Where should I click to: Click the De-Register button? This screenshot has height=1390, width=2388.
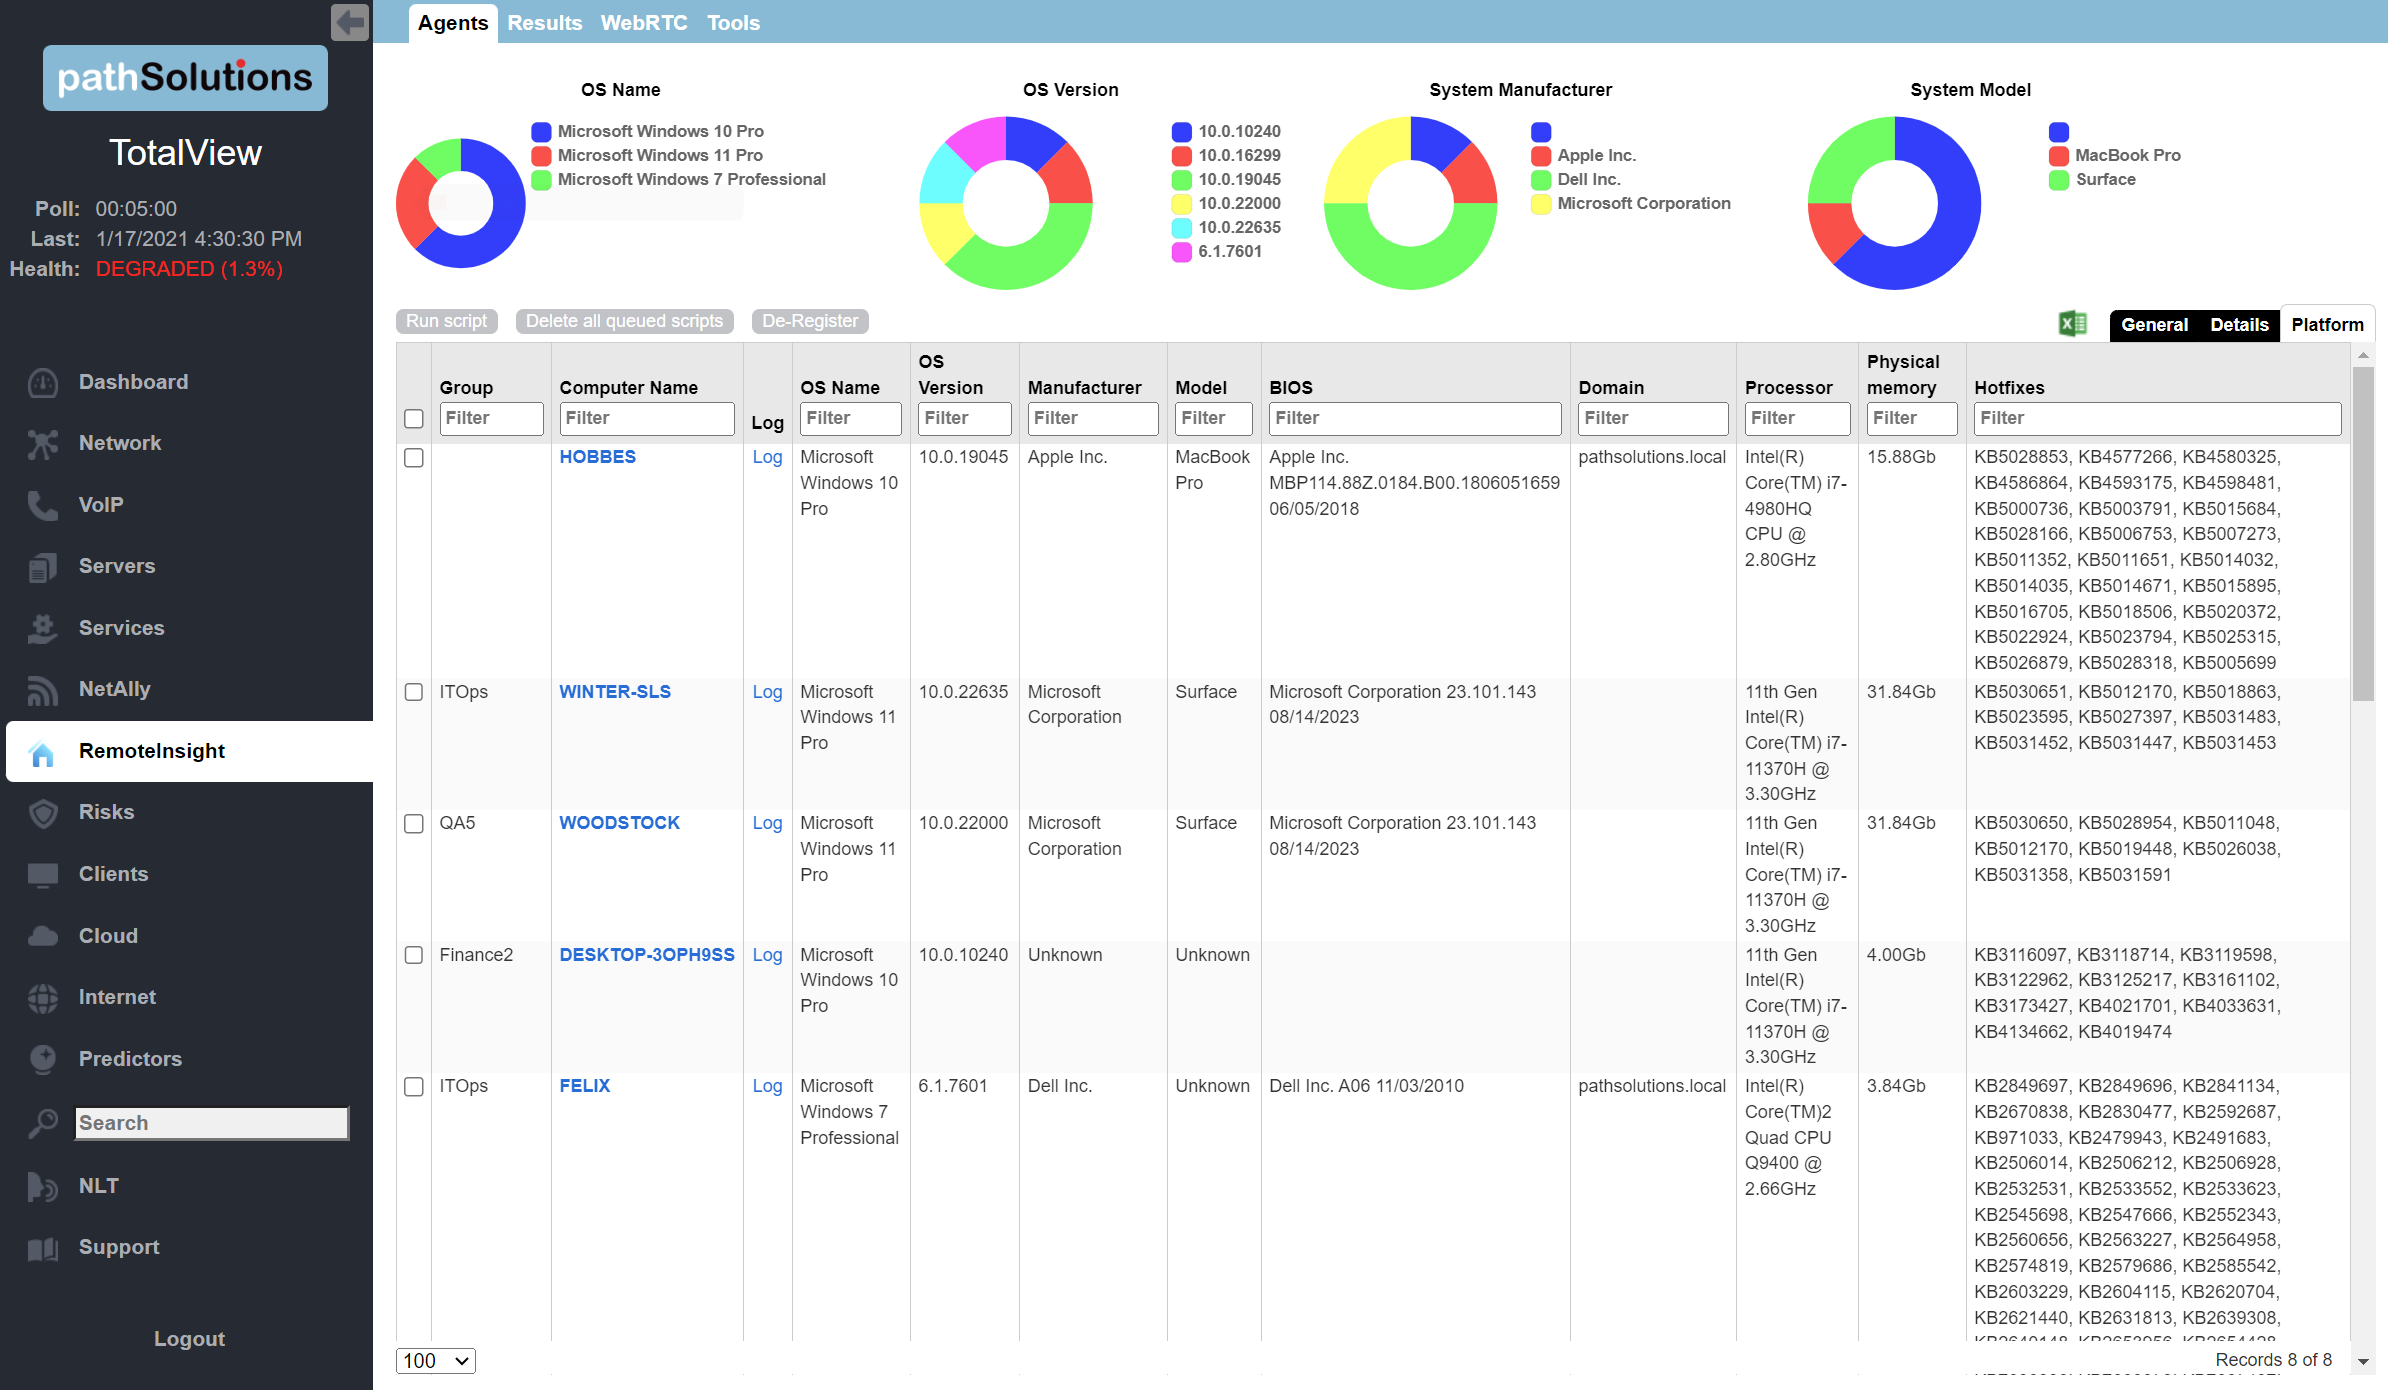click(x=810, y=321)
